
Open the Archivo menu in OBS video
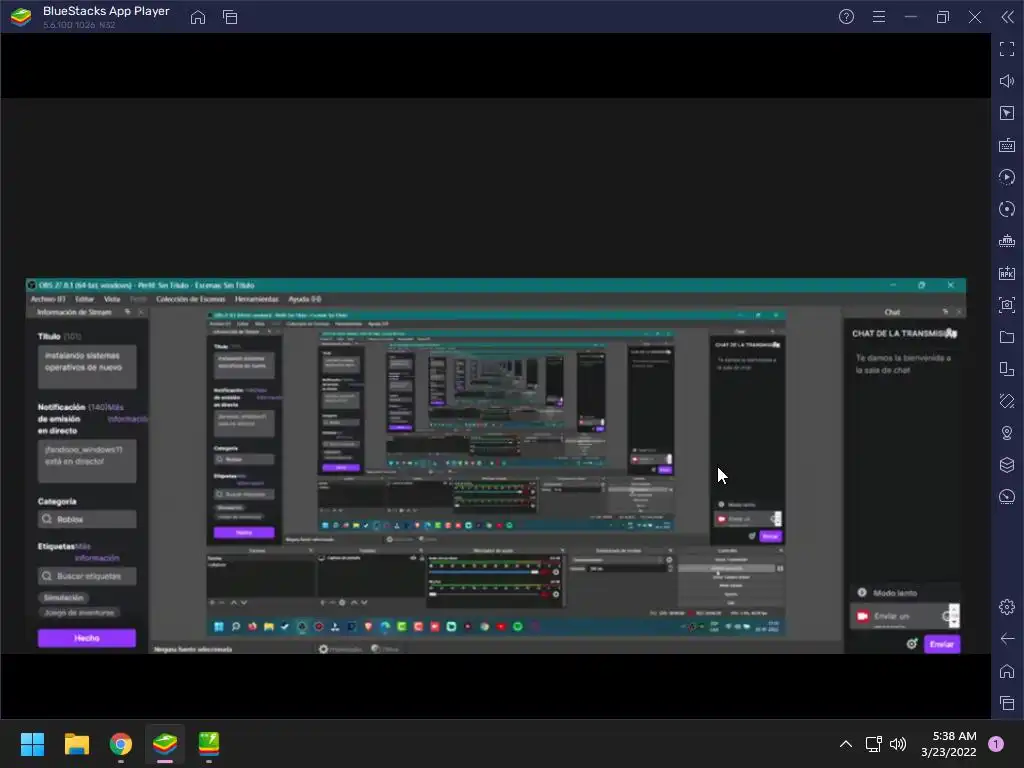(x=48, y=299)
